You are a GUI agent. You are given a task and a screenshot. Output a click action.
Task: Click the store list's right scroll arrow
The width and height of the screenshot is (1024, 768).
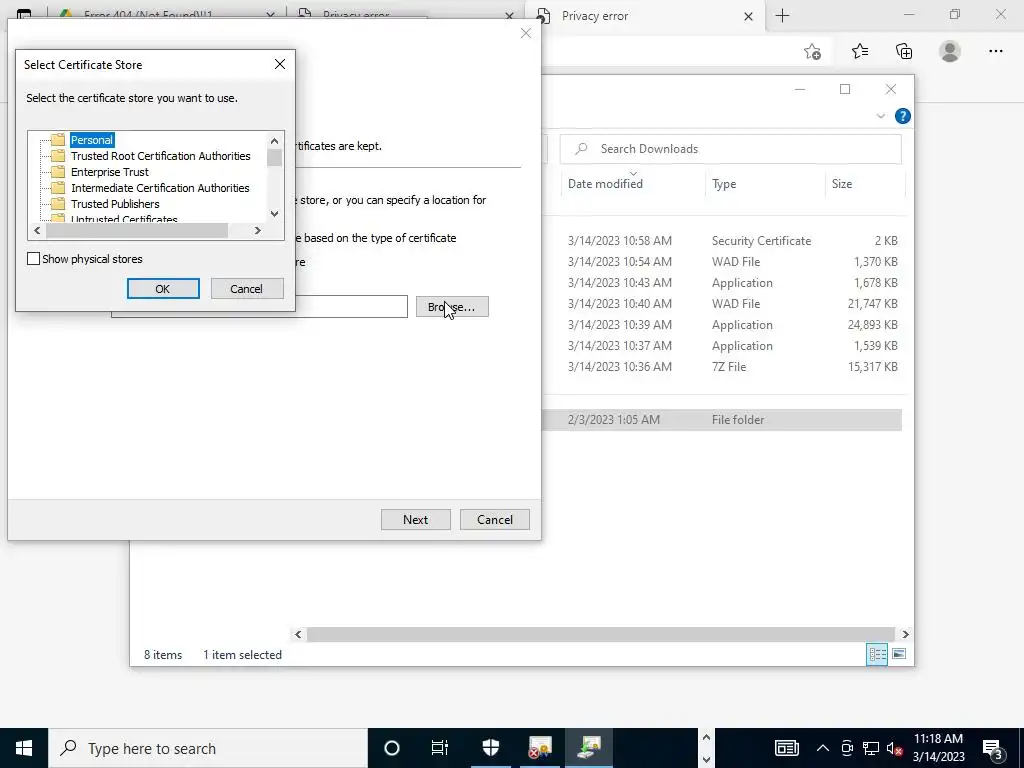tap(258, 230)
